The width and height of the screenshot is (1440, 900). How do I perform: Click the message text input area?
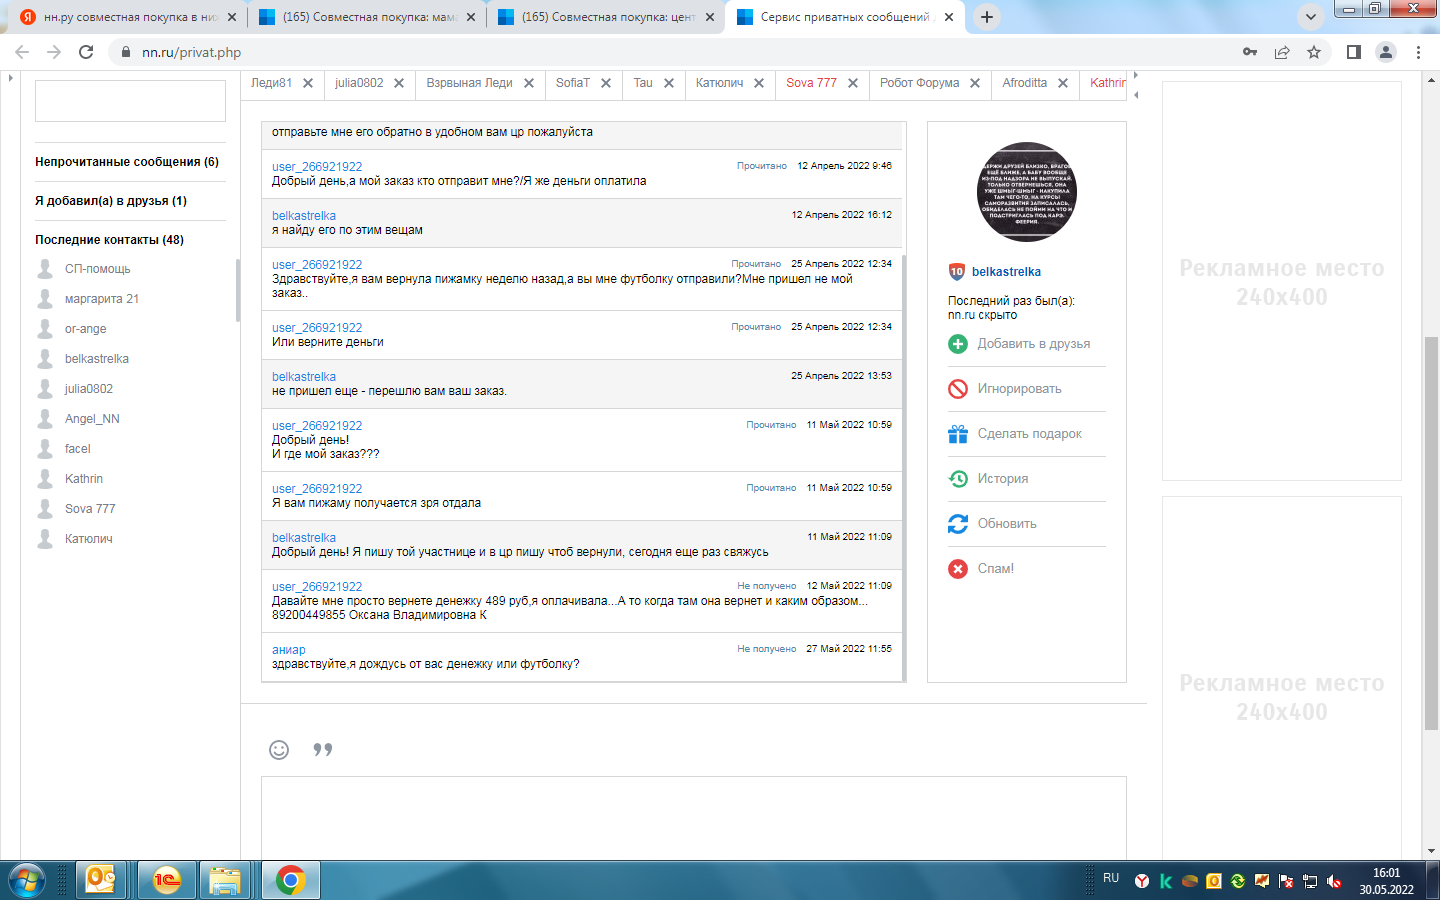(693, 815)
